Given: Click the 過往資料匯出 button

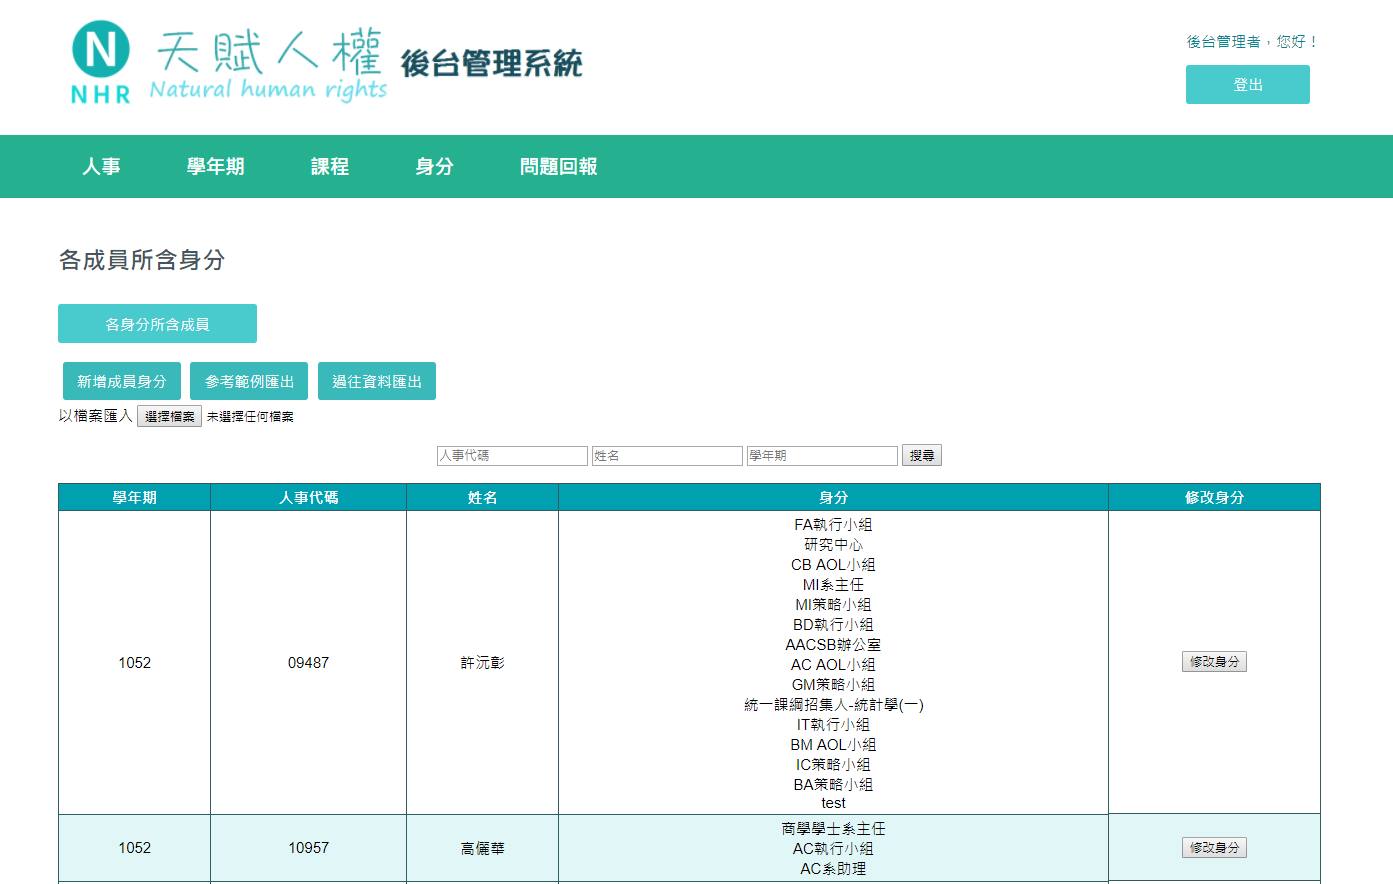Looking at the screenshot, I should coord(377,381).
